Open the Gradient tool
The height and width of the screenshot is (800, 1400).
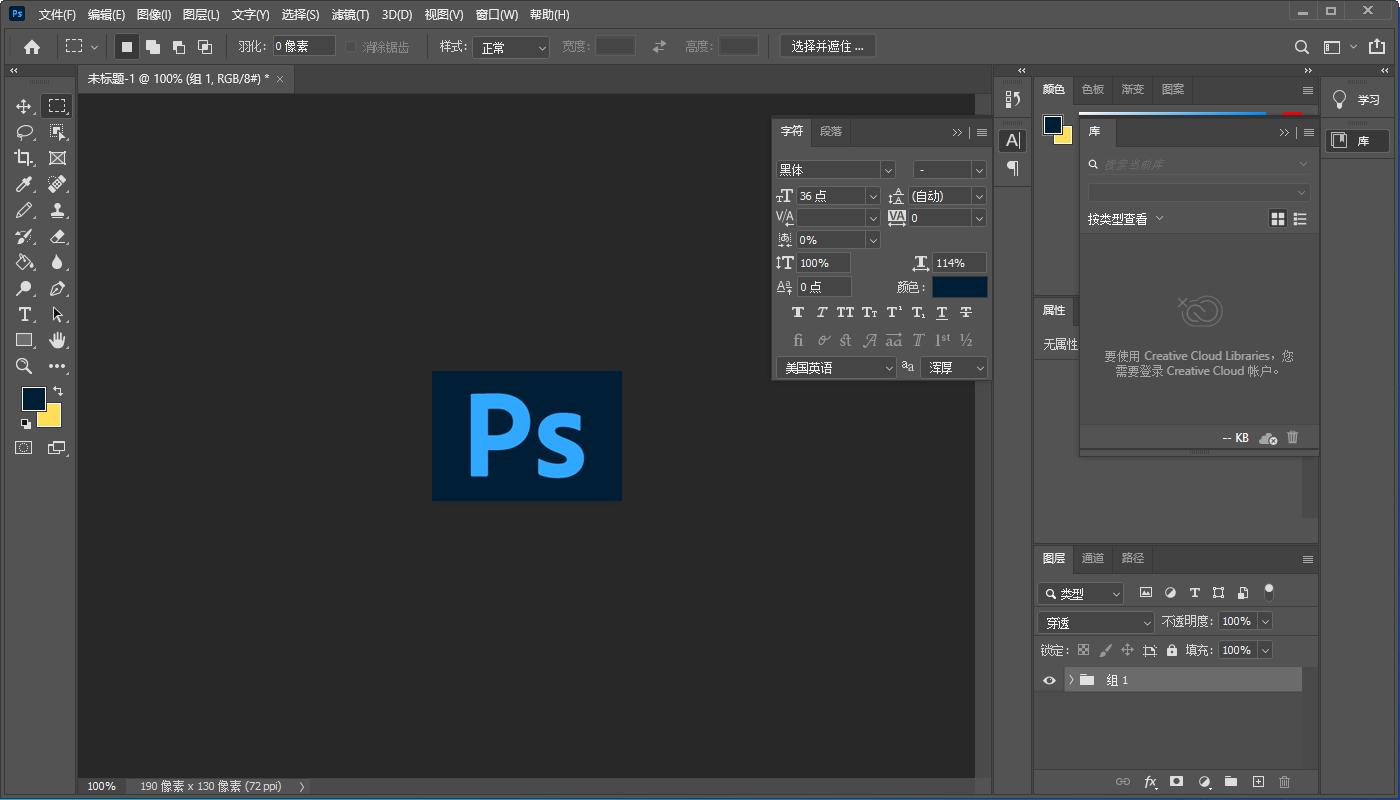coord(22,262)
